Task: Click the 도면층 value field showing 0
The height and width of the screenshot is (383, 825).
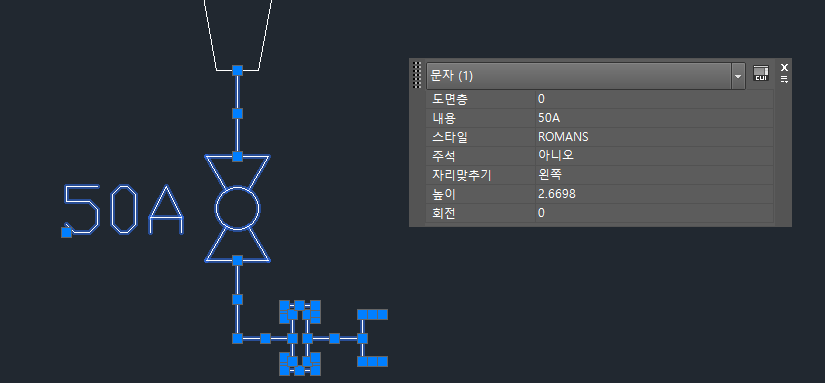Action: (654, 99)
